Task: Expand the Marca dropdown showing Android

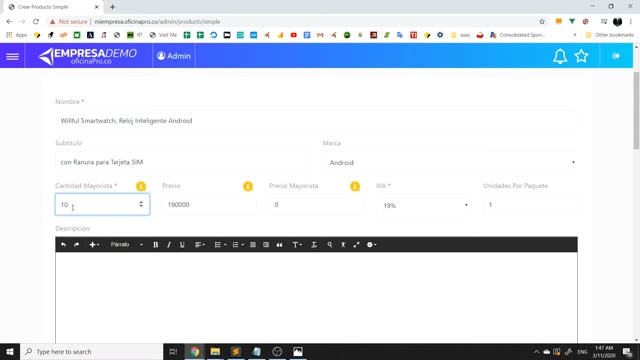Action: (450, 162)
